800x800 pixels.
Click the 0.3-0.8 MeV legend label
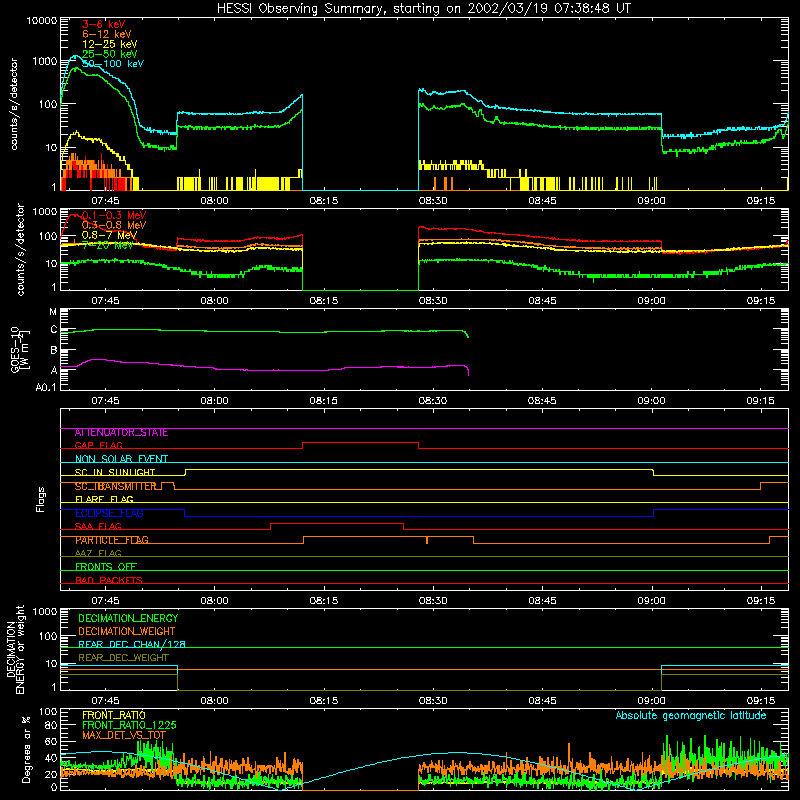pos(113,225)
